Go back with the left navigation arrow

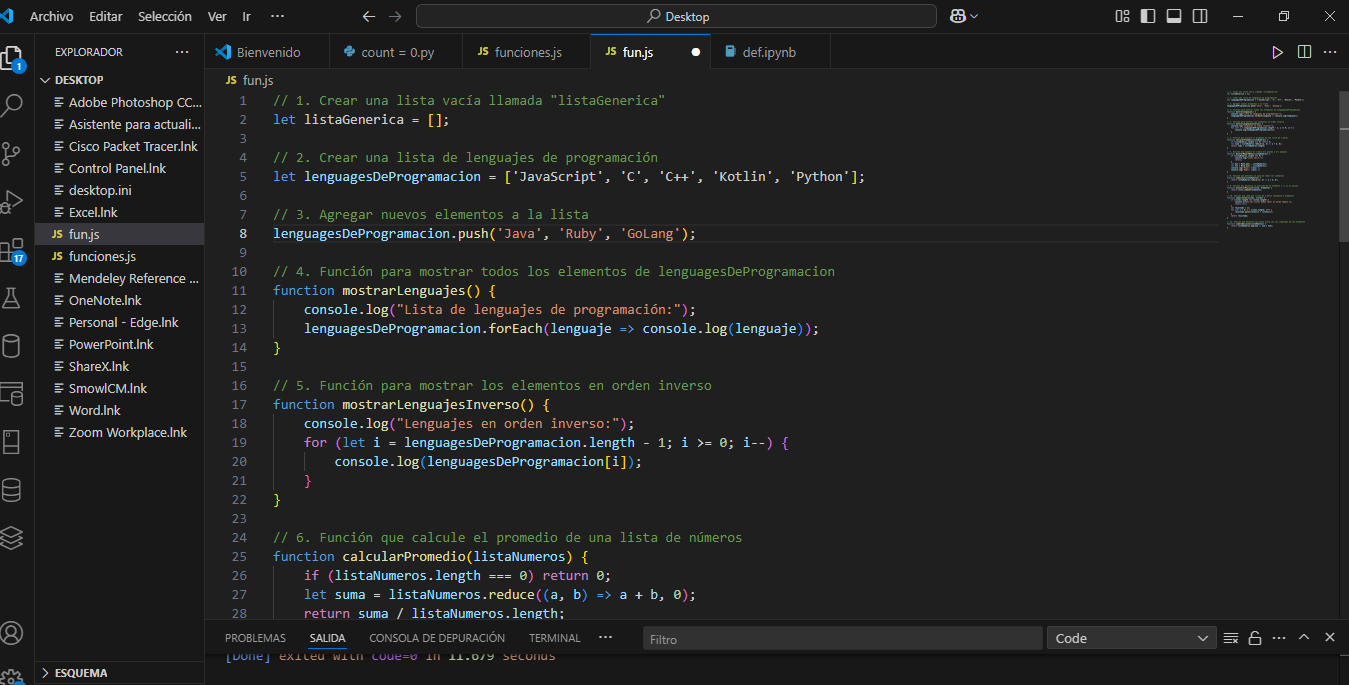tap(369, 16)
